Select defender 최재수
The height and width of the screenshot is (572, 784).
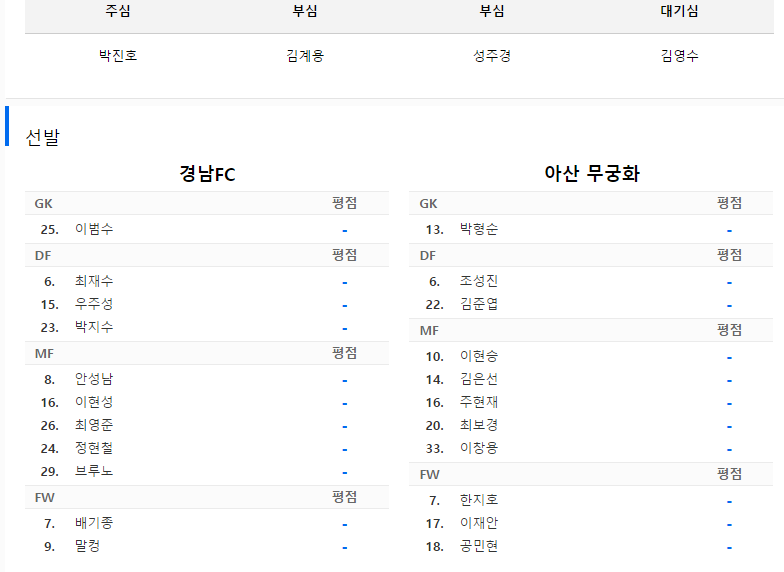(94, 281)
